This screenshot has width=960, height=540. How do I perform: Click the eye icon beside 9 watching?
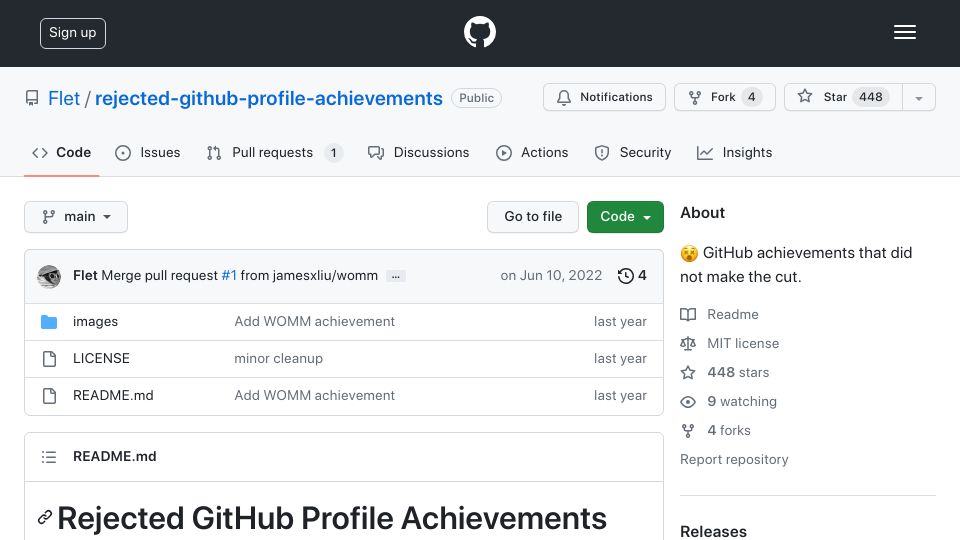688,402
